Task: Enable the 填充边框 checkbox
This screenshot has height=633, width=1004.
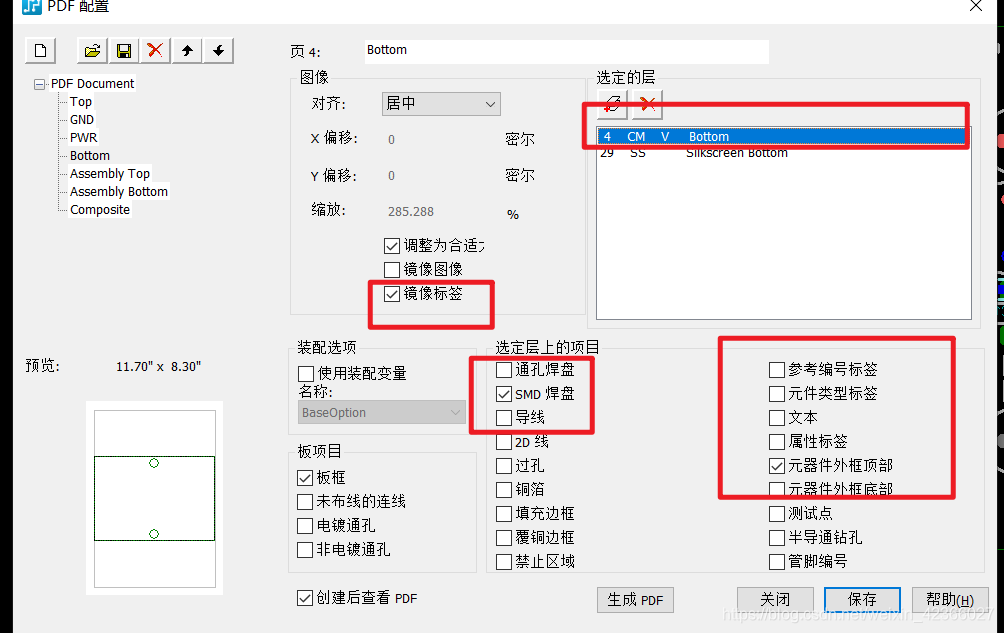Action: point(505,514)
